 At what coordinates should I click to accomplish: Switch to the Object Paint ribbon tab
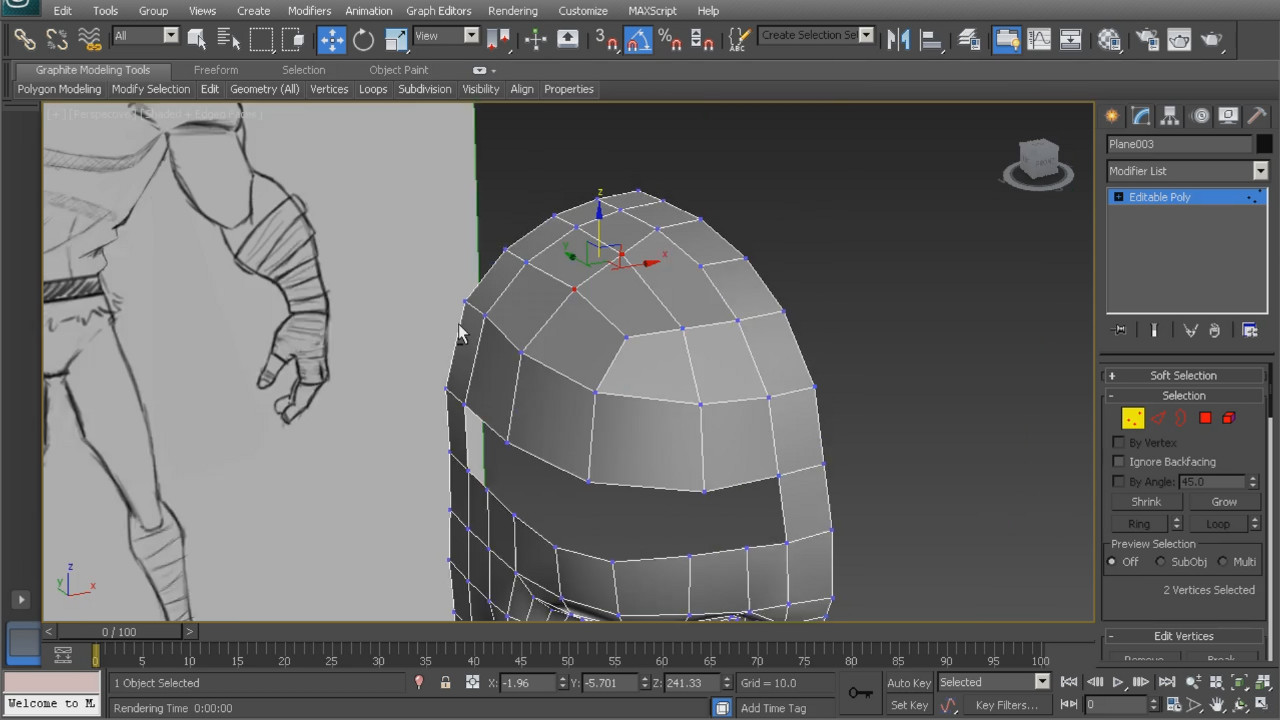398,70
